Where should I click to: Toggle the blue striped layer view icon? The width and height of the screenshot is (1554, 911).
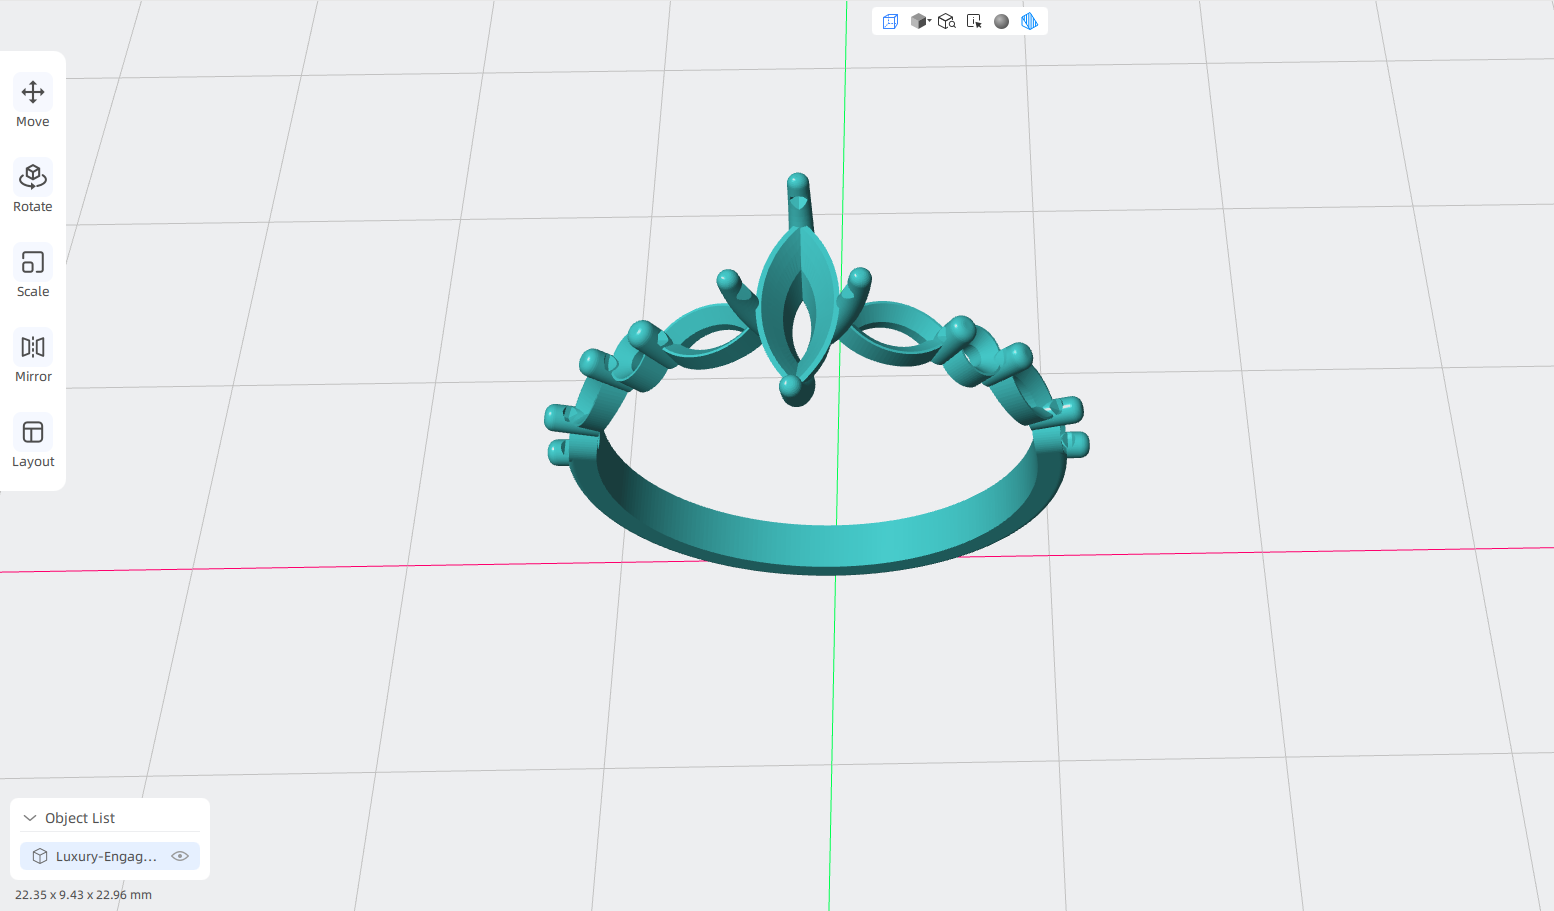1029,21
